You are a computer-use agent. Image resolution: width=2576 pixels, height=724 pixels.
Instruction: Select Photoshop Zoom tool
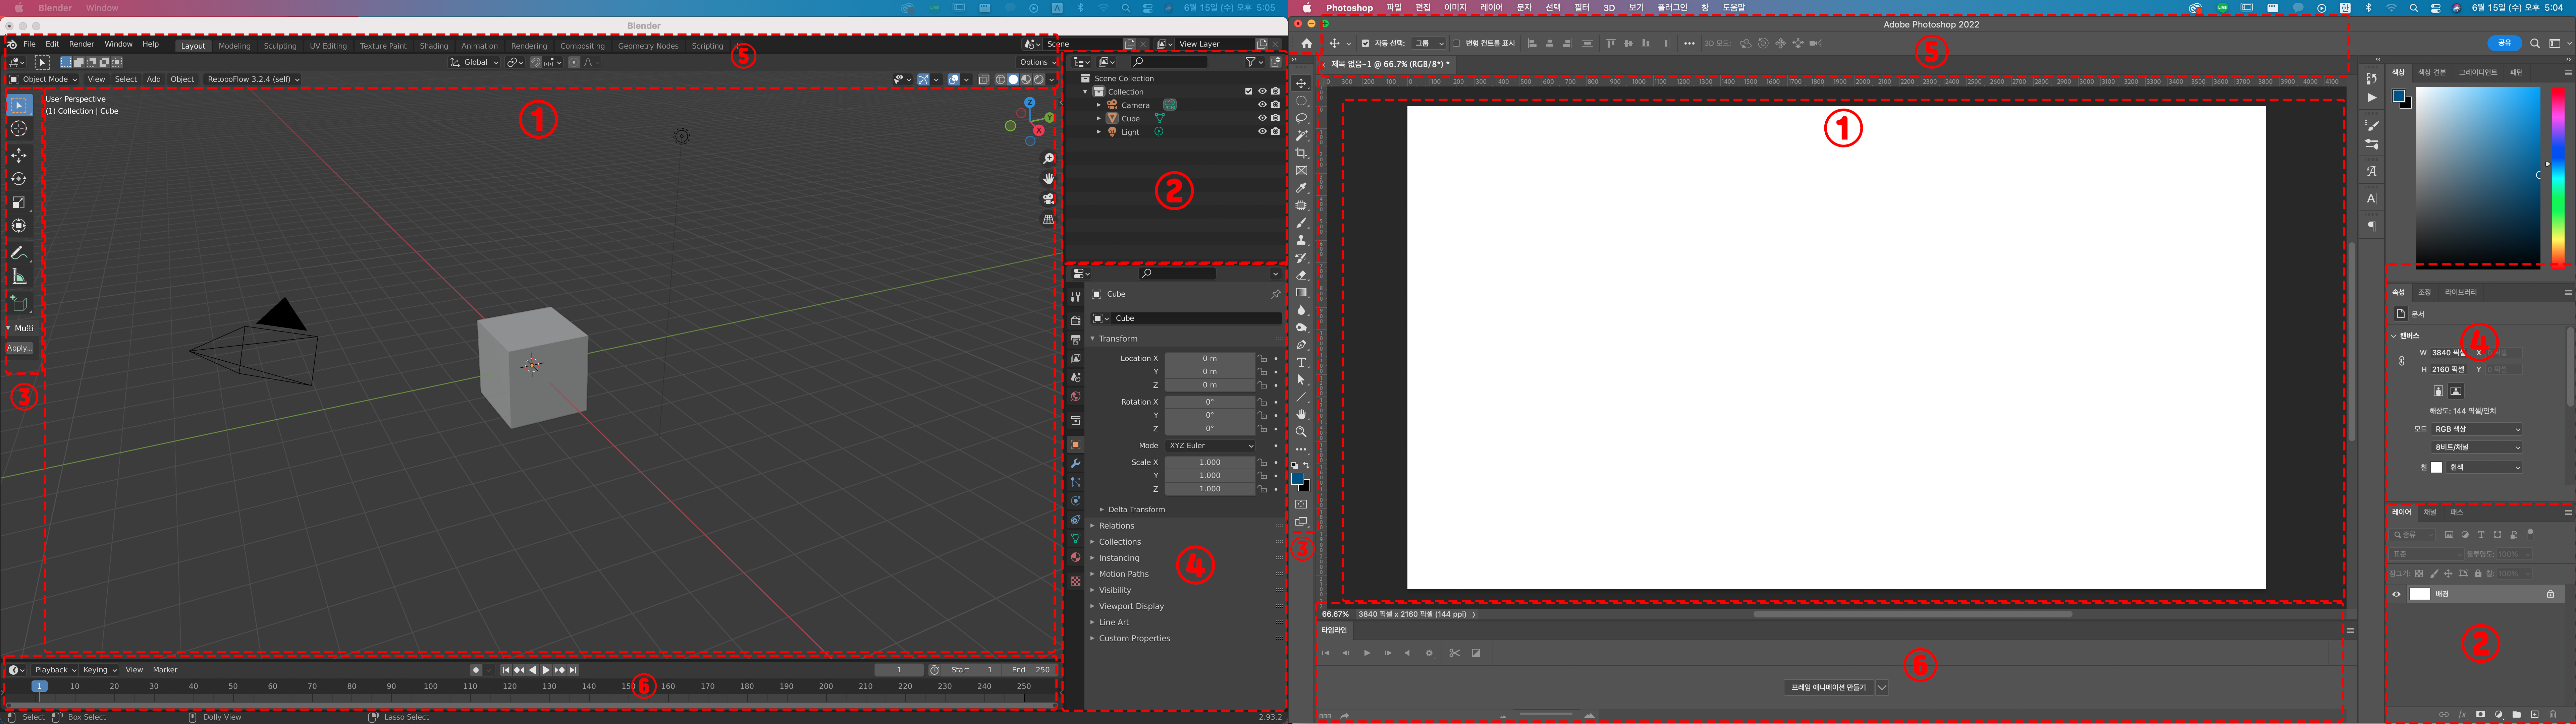[x=1301, y=432]
